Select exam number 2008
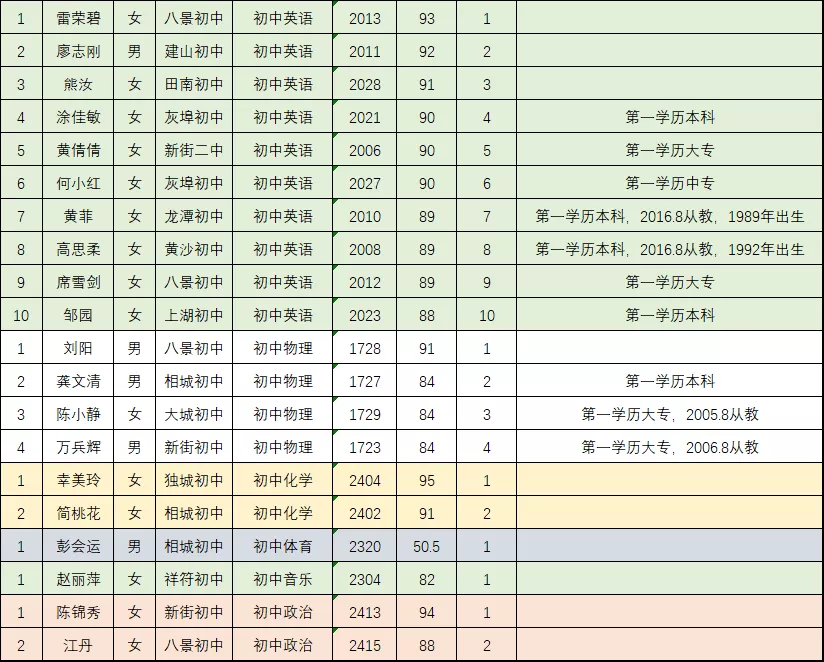 [365, 250]
